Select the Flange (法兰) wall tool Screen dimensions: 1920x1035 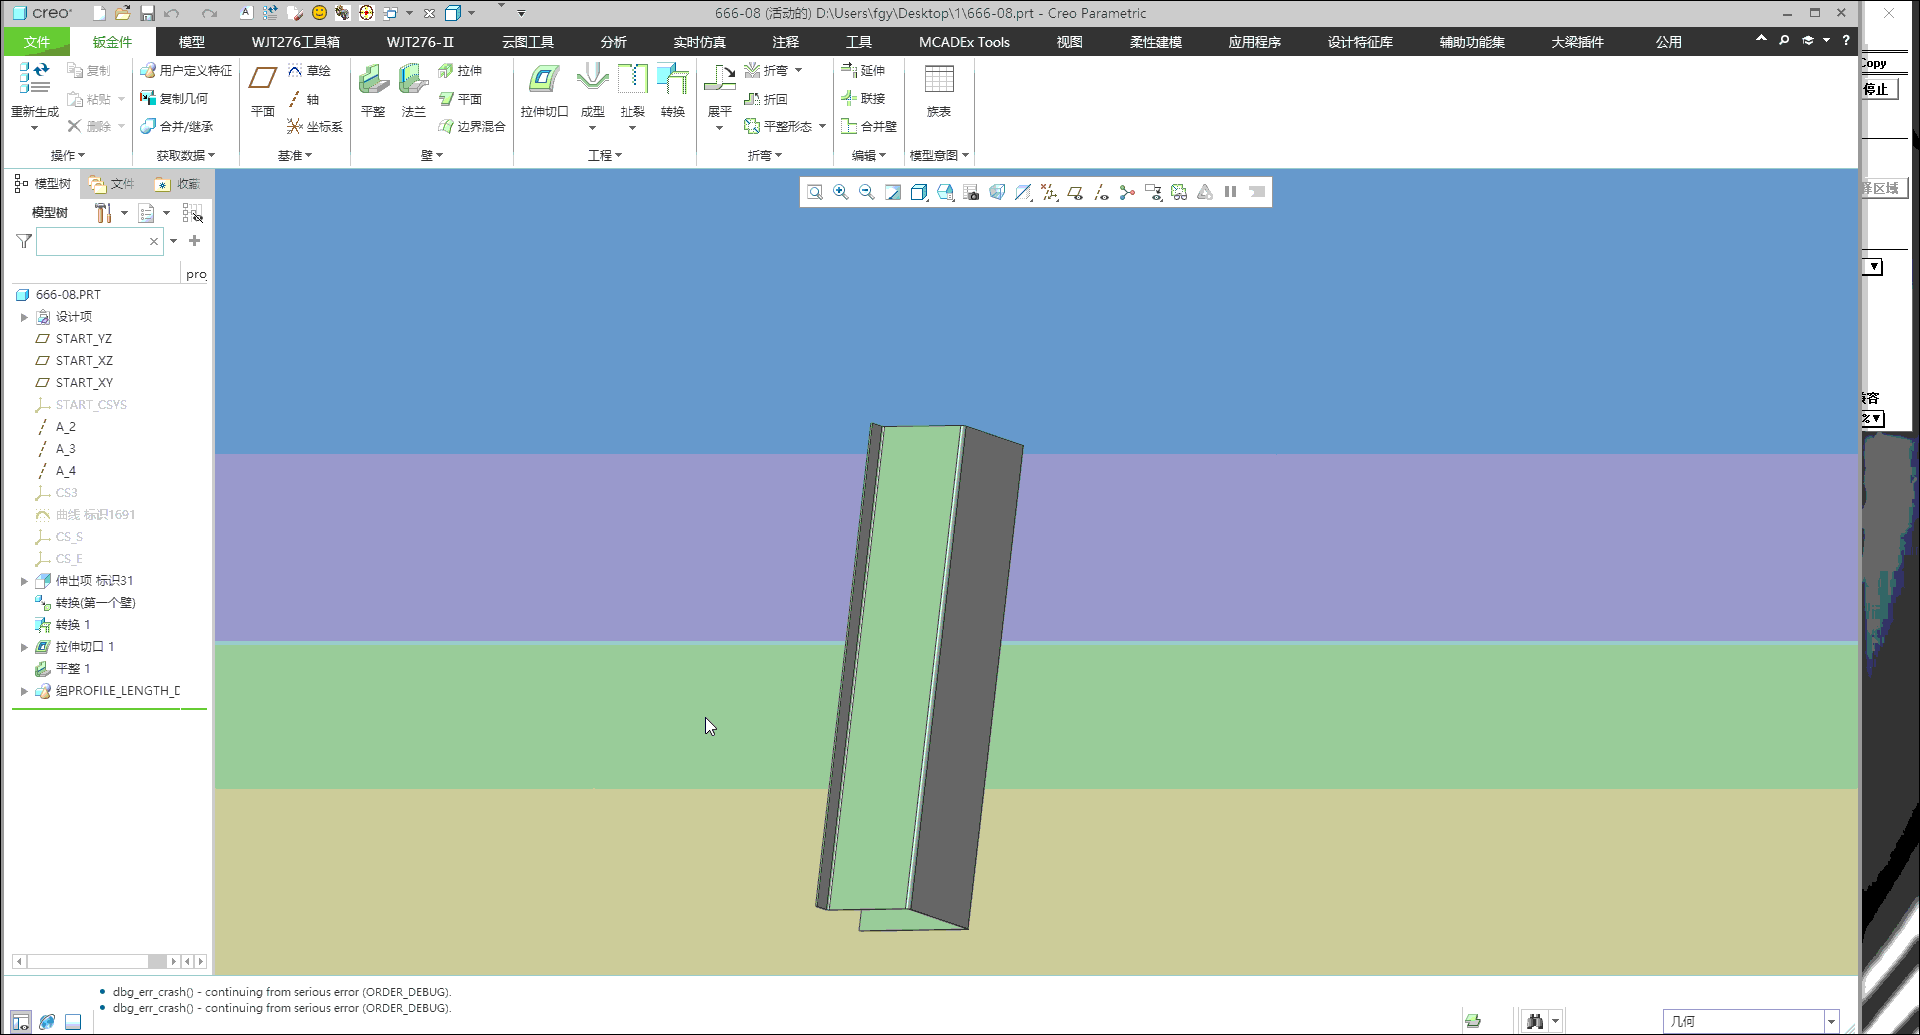[x=413, y=90]
